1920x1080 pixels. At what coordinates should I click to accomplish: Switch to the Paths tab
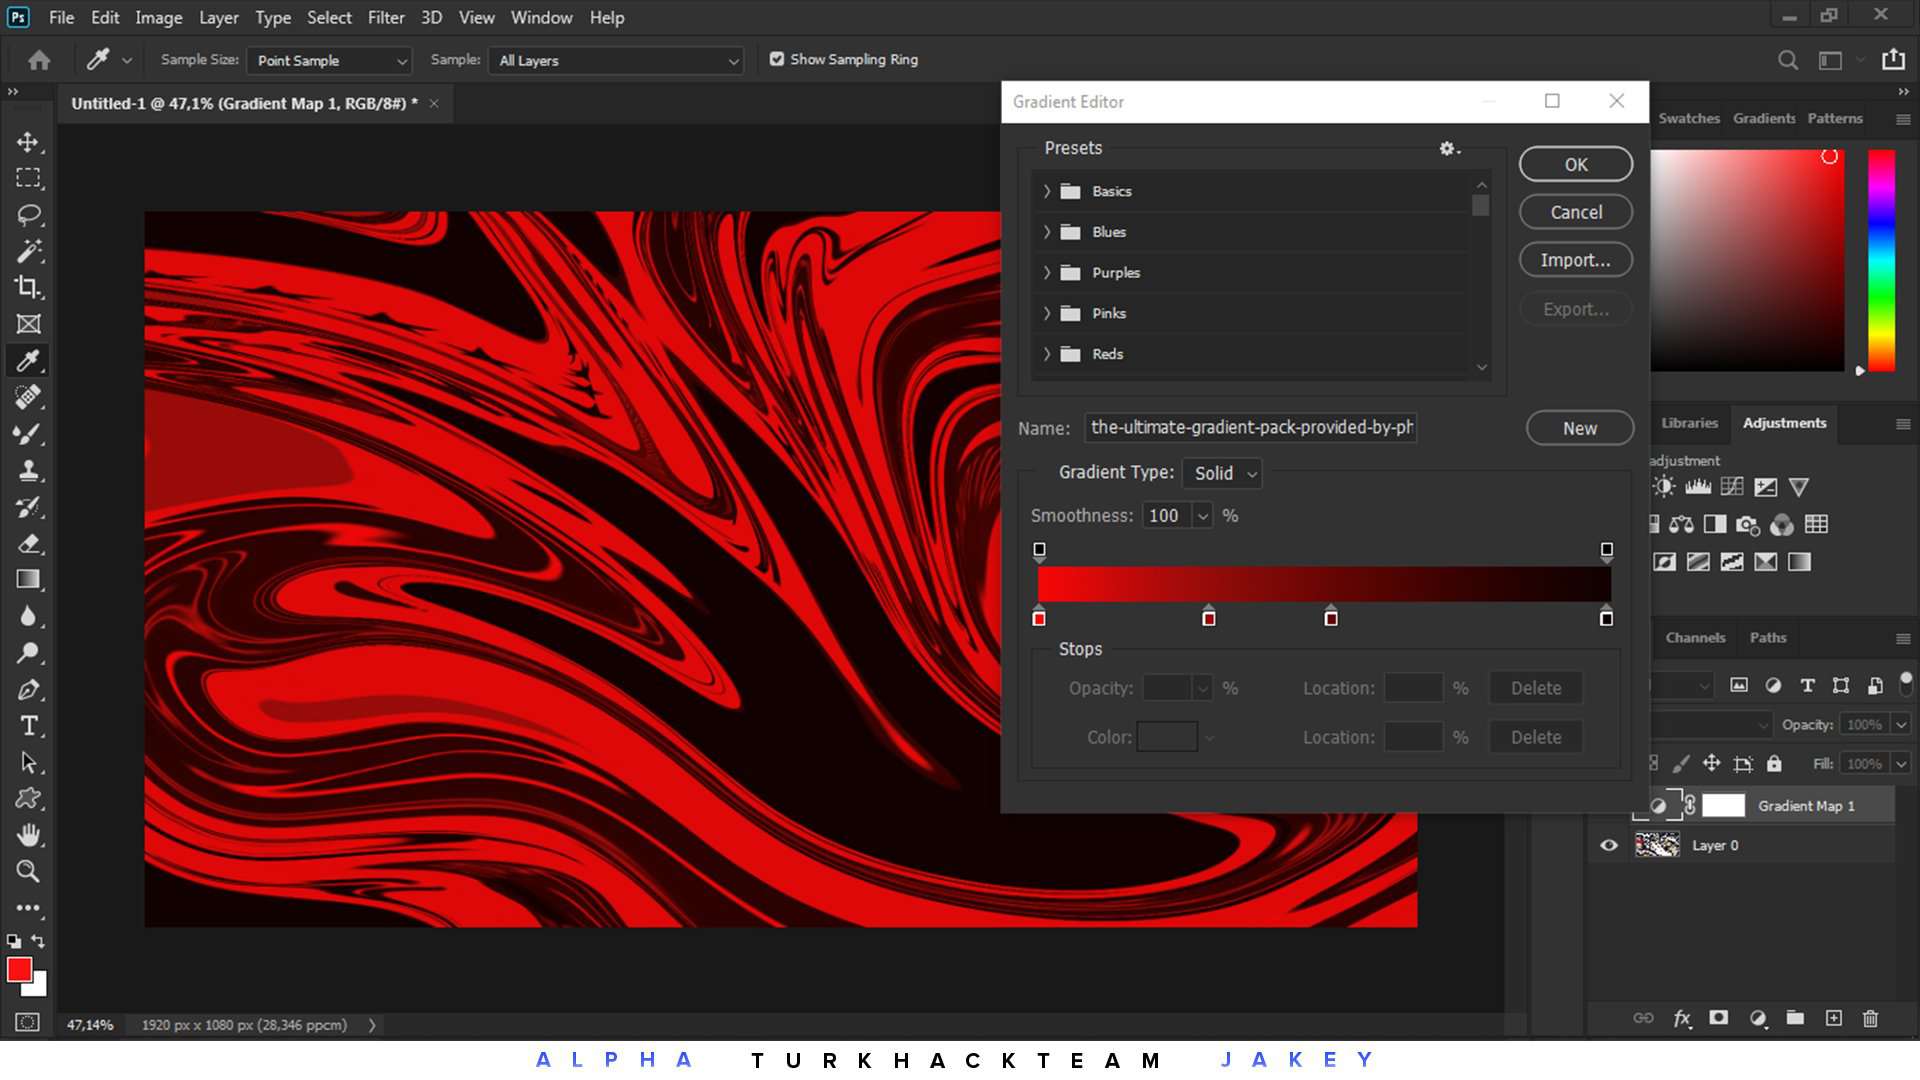point(1768,638)
